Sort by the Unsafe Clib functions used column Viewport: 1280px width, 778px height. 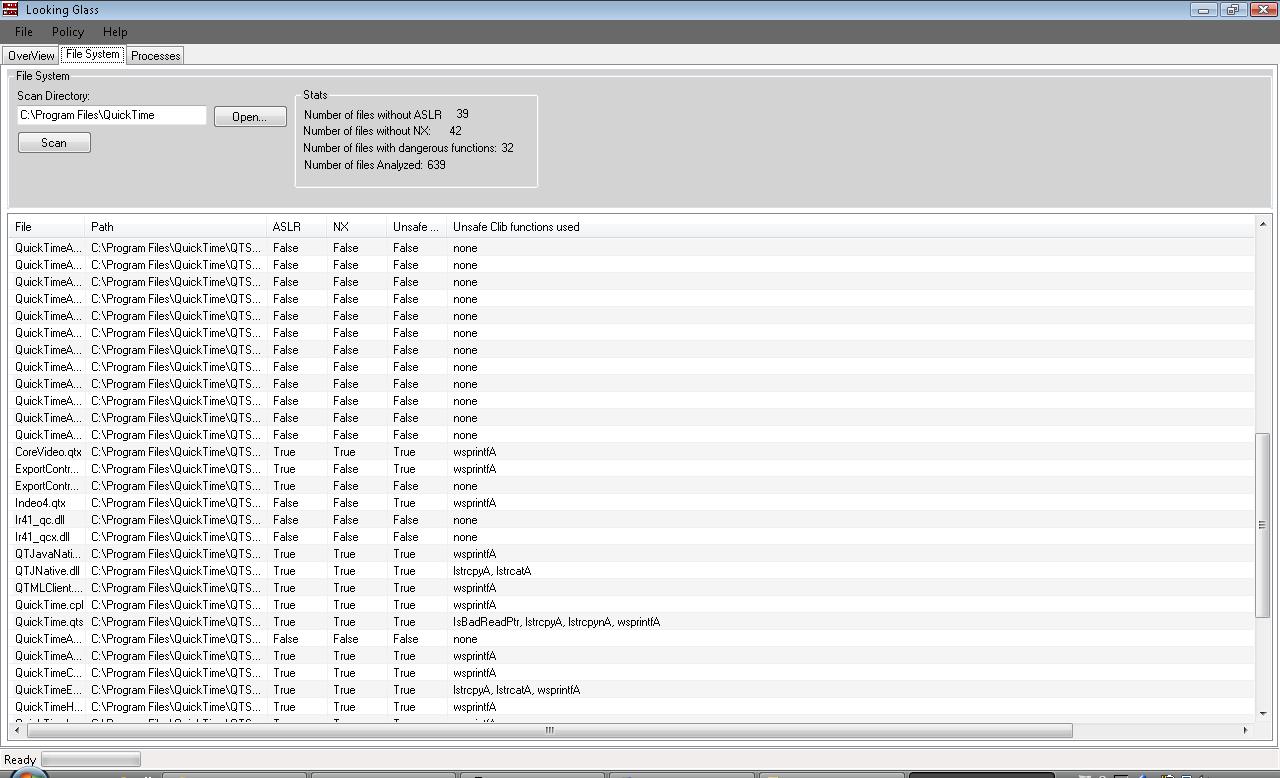click(x=516, y=226)
